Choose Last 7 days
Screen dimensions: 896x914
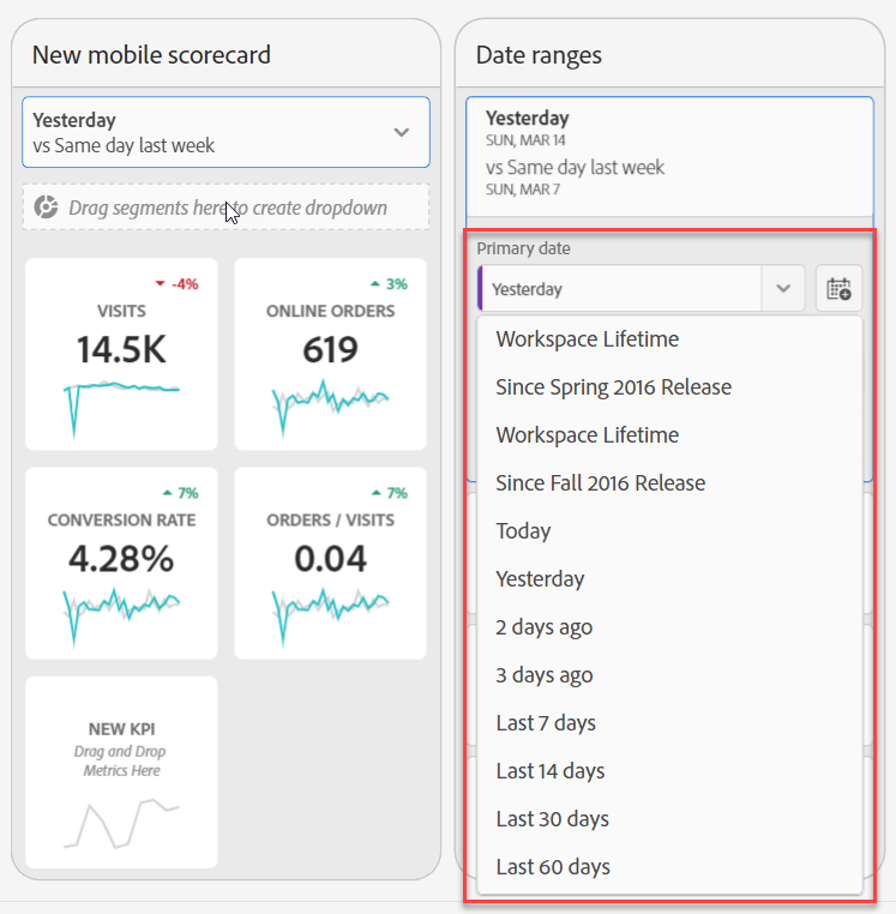[x=669, y=723]
